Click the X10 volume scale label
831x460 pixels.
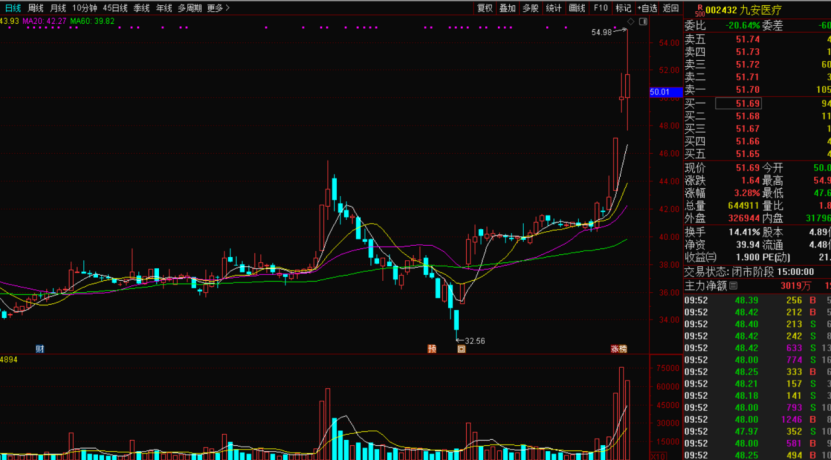coord(657,455)
